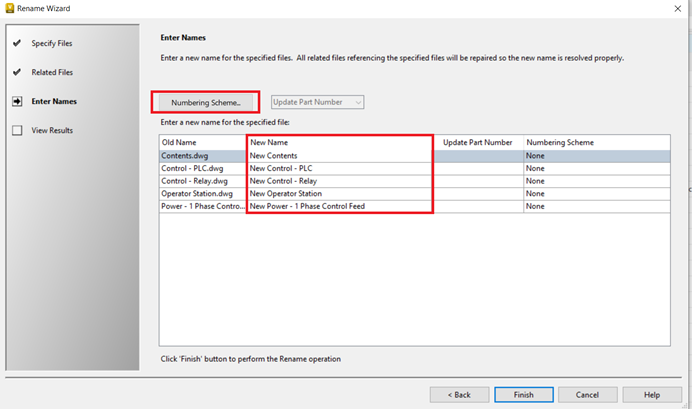The image size is (692, 409).
Task: Click the Enter Names arrow step icon
Action: pos(17,101)
